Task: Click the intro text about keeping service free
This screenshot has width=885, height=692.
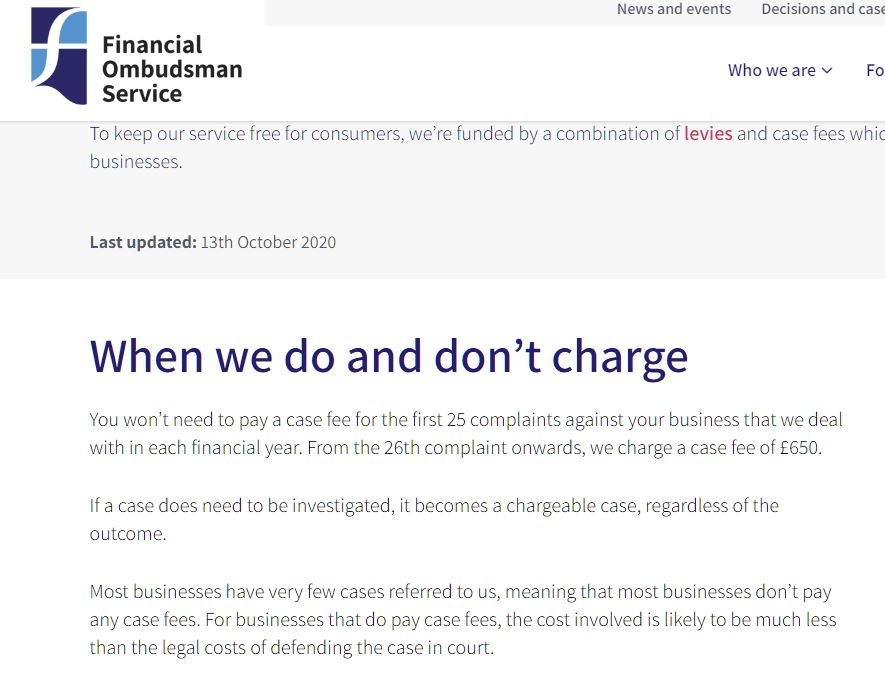Action: pos(487,147)
